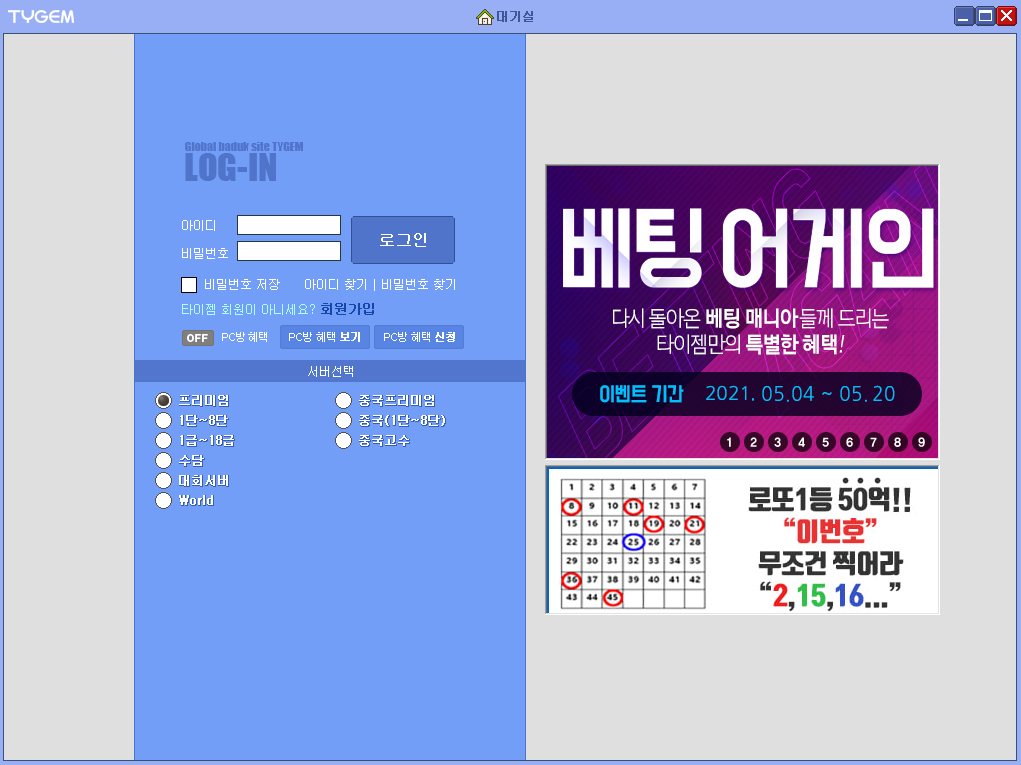Viewport: 1021px width, 765px height.
Task: Click the 로그인 button
Action: pos(403,240)
